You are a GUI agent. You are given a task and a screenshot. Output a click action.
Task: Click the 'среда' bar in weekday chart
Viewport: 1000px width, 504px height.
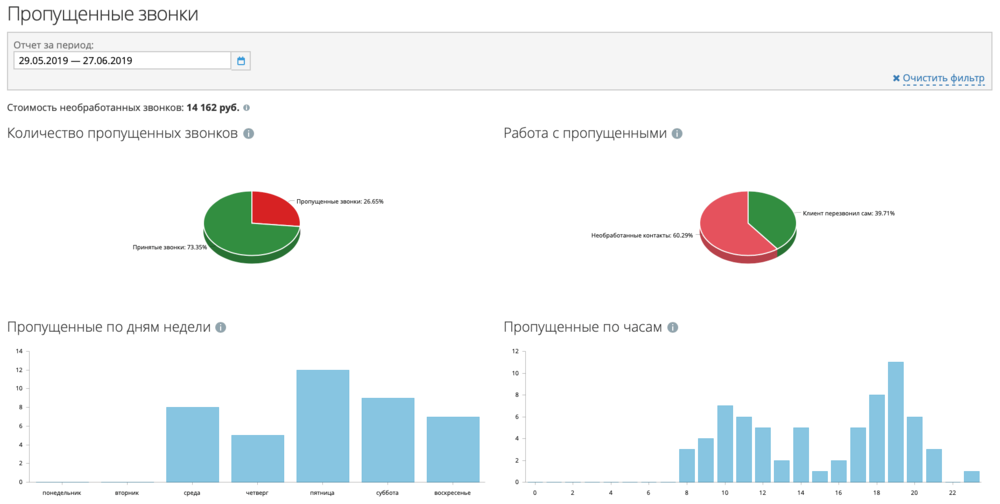(192, 445)
